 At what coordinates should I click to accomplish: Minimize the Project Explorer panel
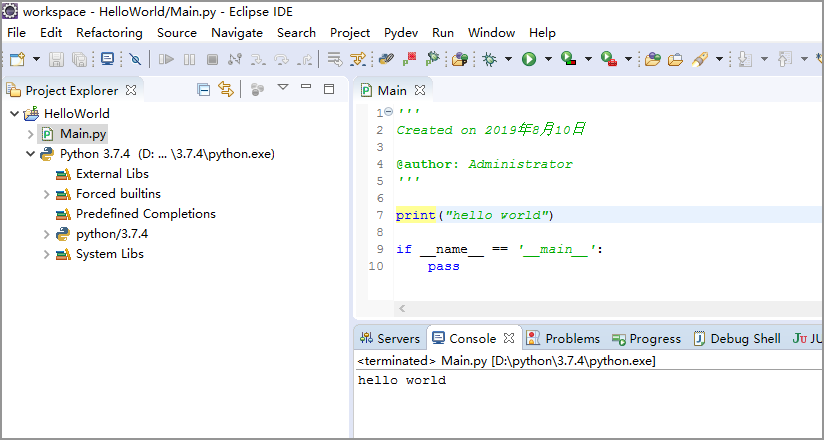click(x=306, y=86)
